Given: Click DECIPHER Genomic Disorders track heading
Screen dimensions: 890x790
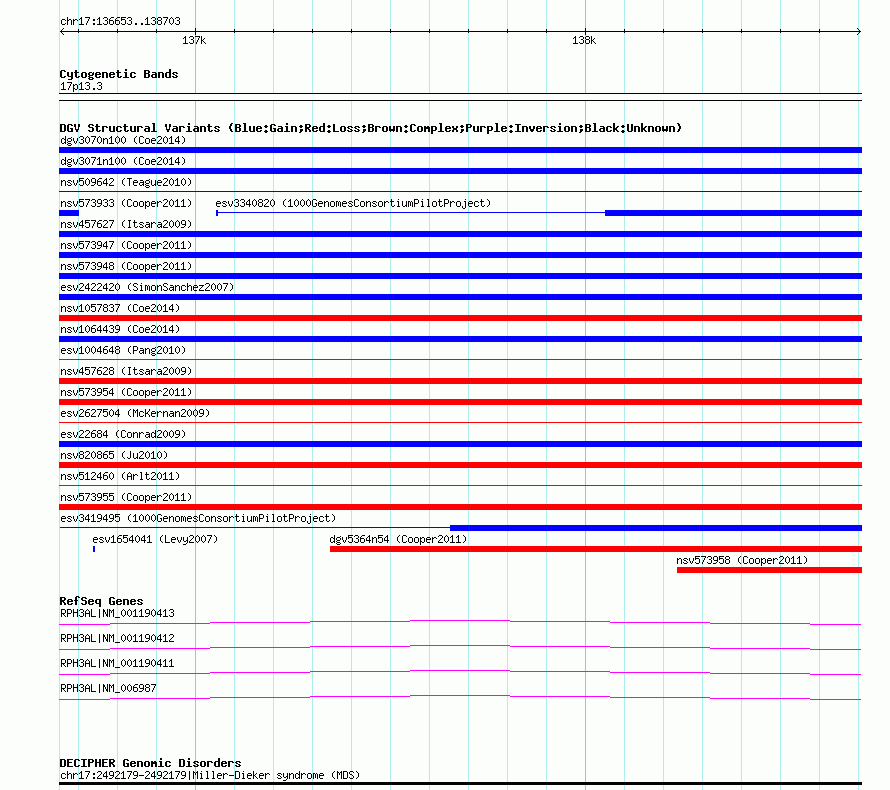Looking at the screenshot, I should [150, 763].
